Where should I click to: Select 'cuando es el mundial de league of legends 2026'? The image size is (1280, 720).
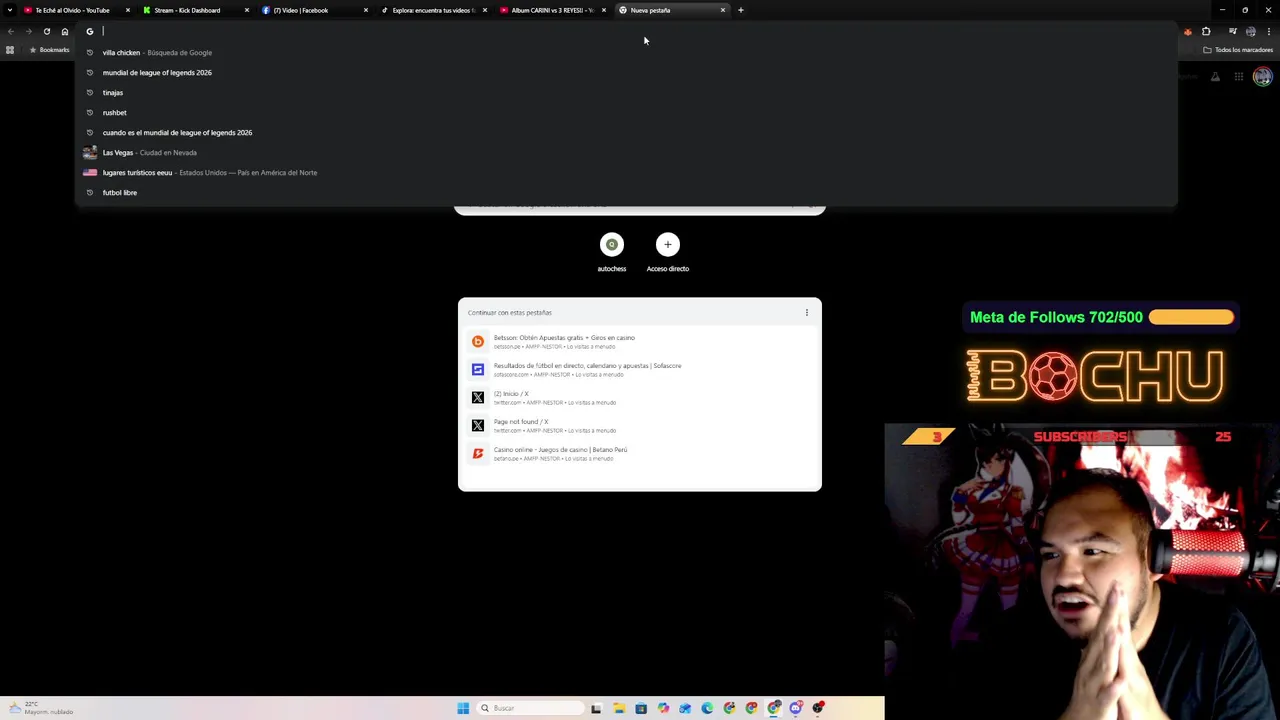[x=626, y=132]
